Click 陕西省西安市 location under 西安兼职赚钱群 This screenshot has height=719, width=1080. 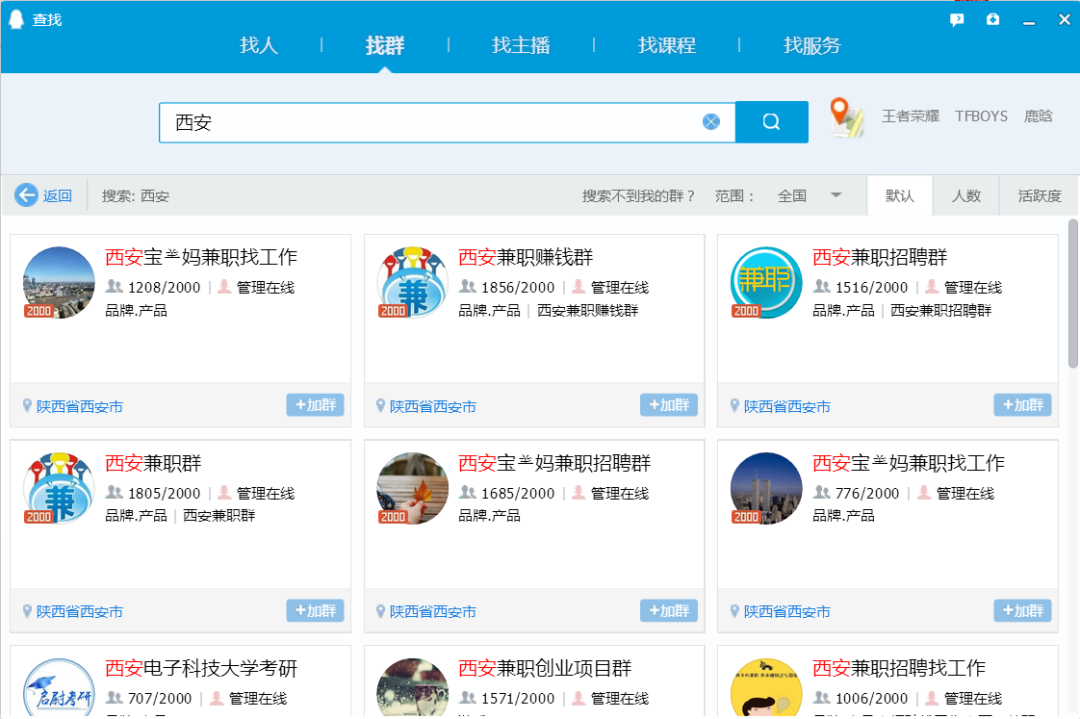click(x=433, y=406)
